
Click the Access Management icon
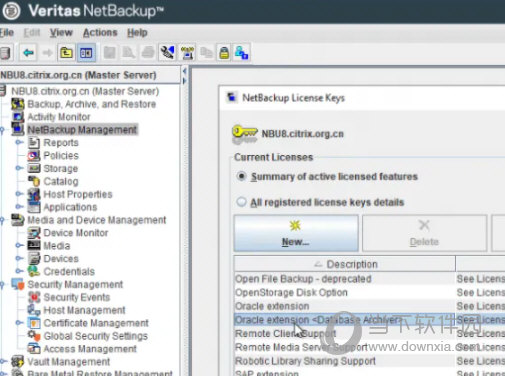34,349
